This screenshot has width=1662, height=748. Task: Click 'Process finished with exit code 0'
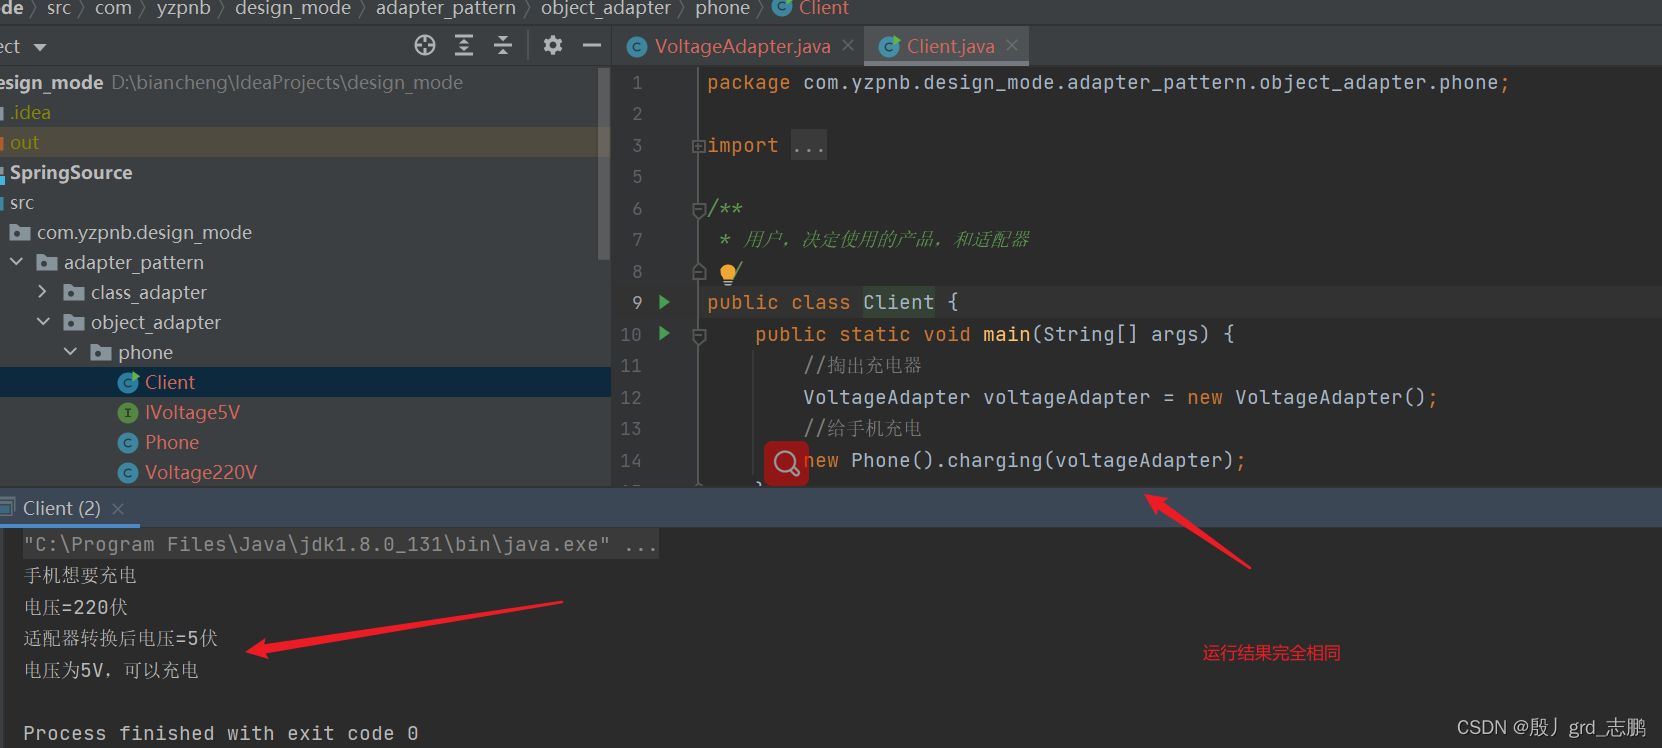221,733
